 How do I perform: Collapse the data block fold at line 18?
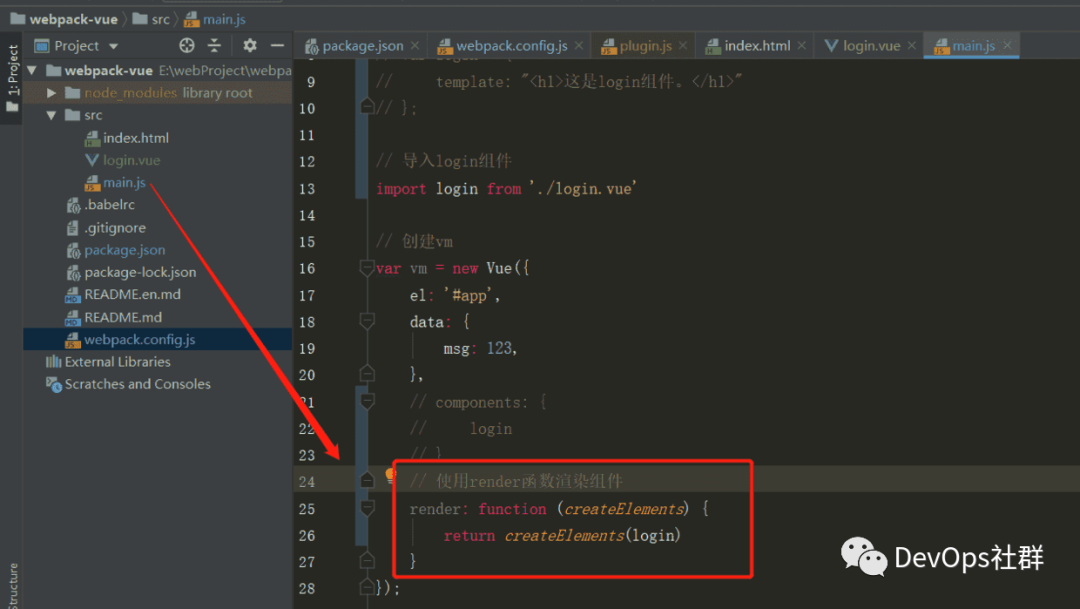(367, 321)
